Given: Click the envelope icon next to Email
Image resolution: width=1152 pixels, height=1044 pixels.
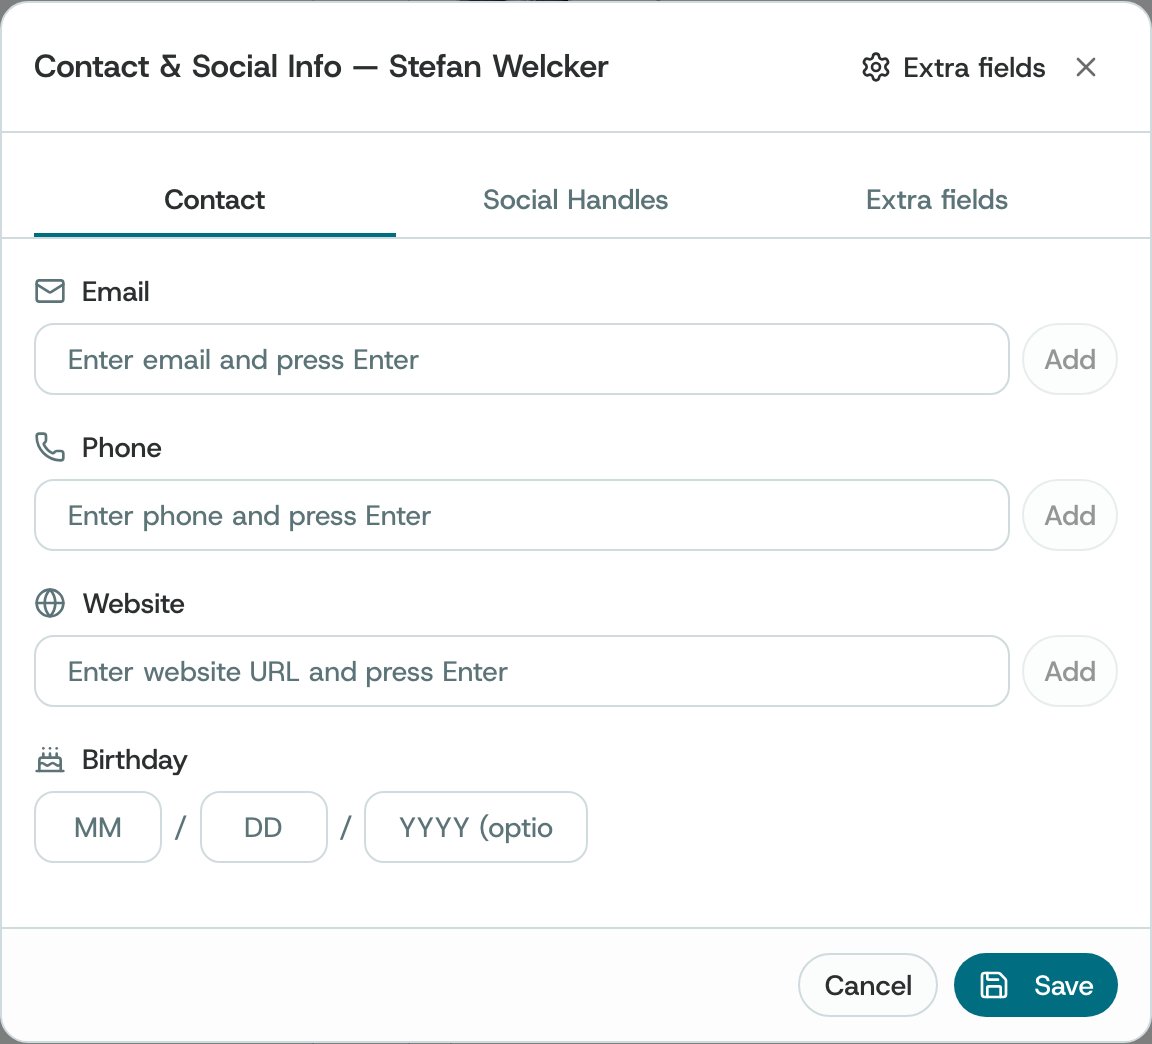Looking at the screenshot, I should click(x=50, y=292).
